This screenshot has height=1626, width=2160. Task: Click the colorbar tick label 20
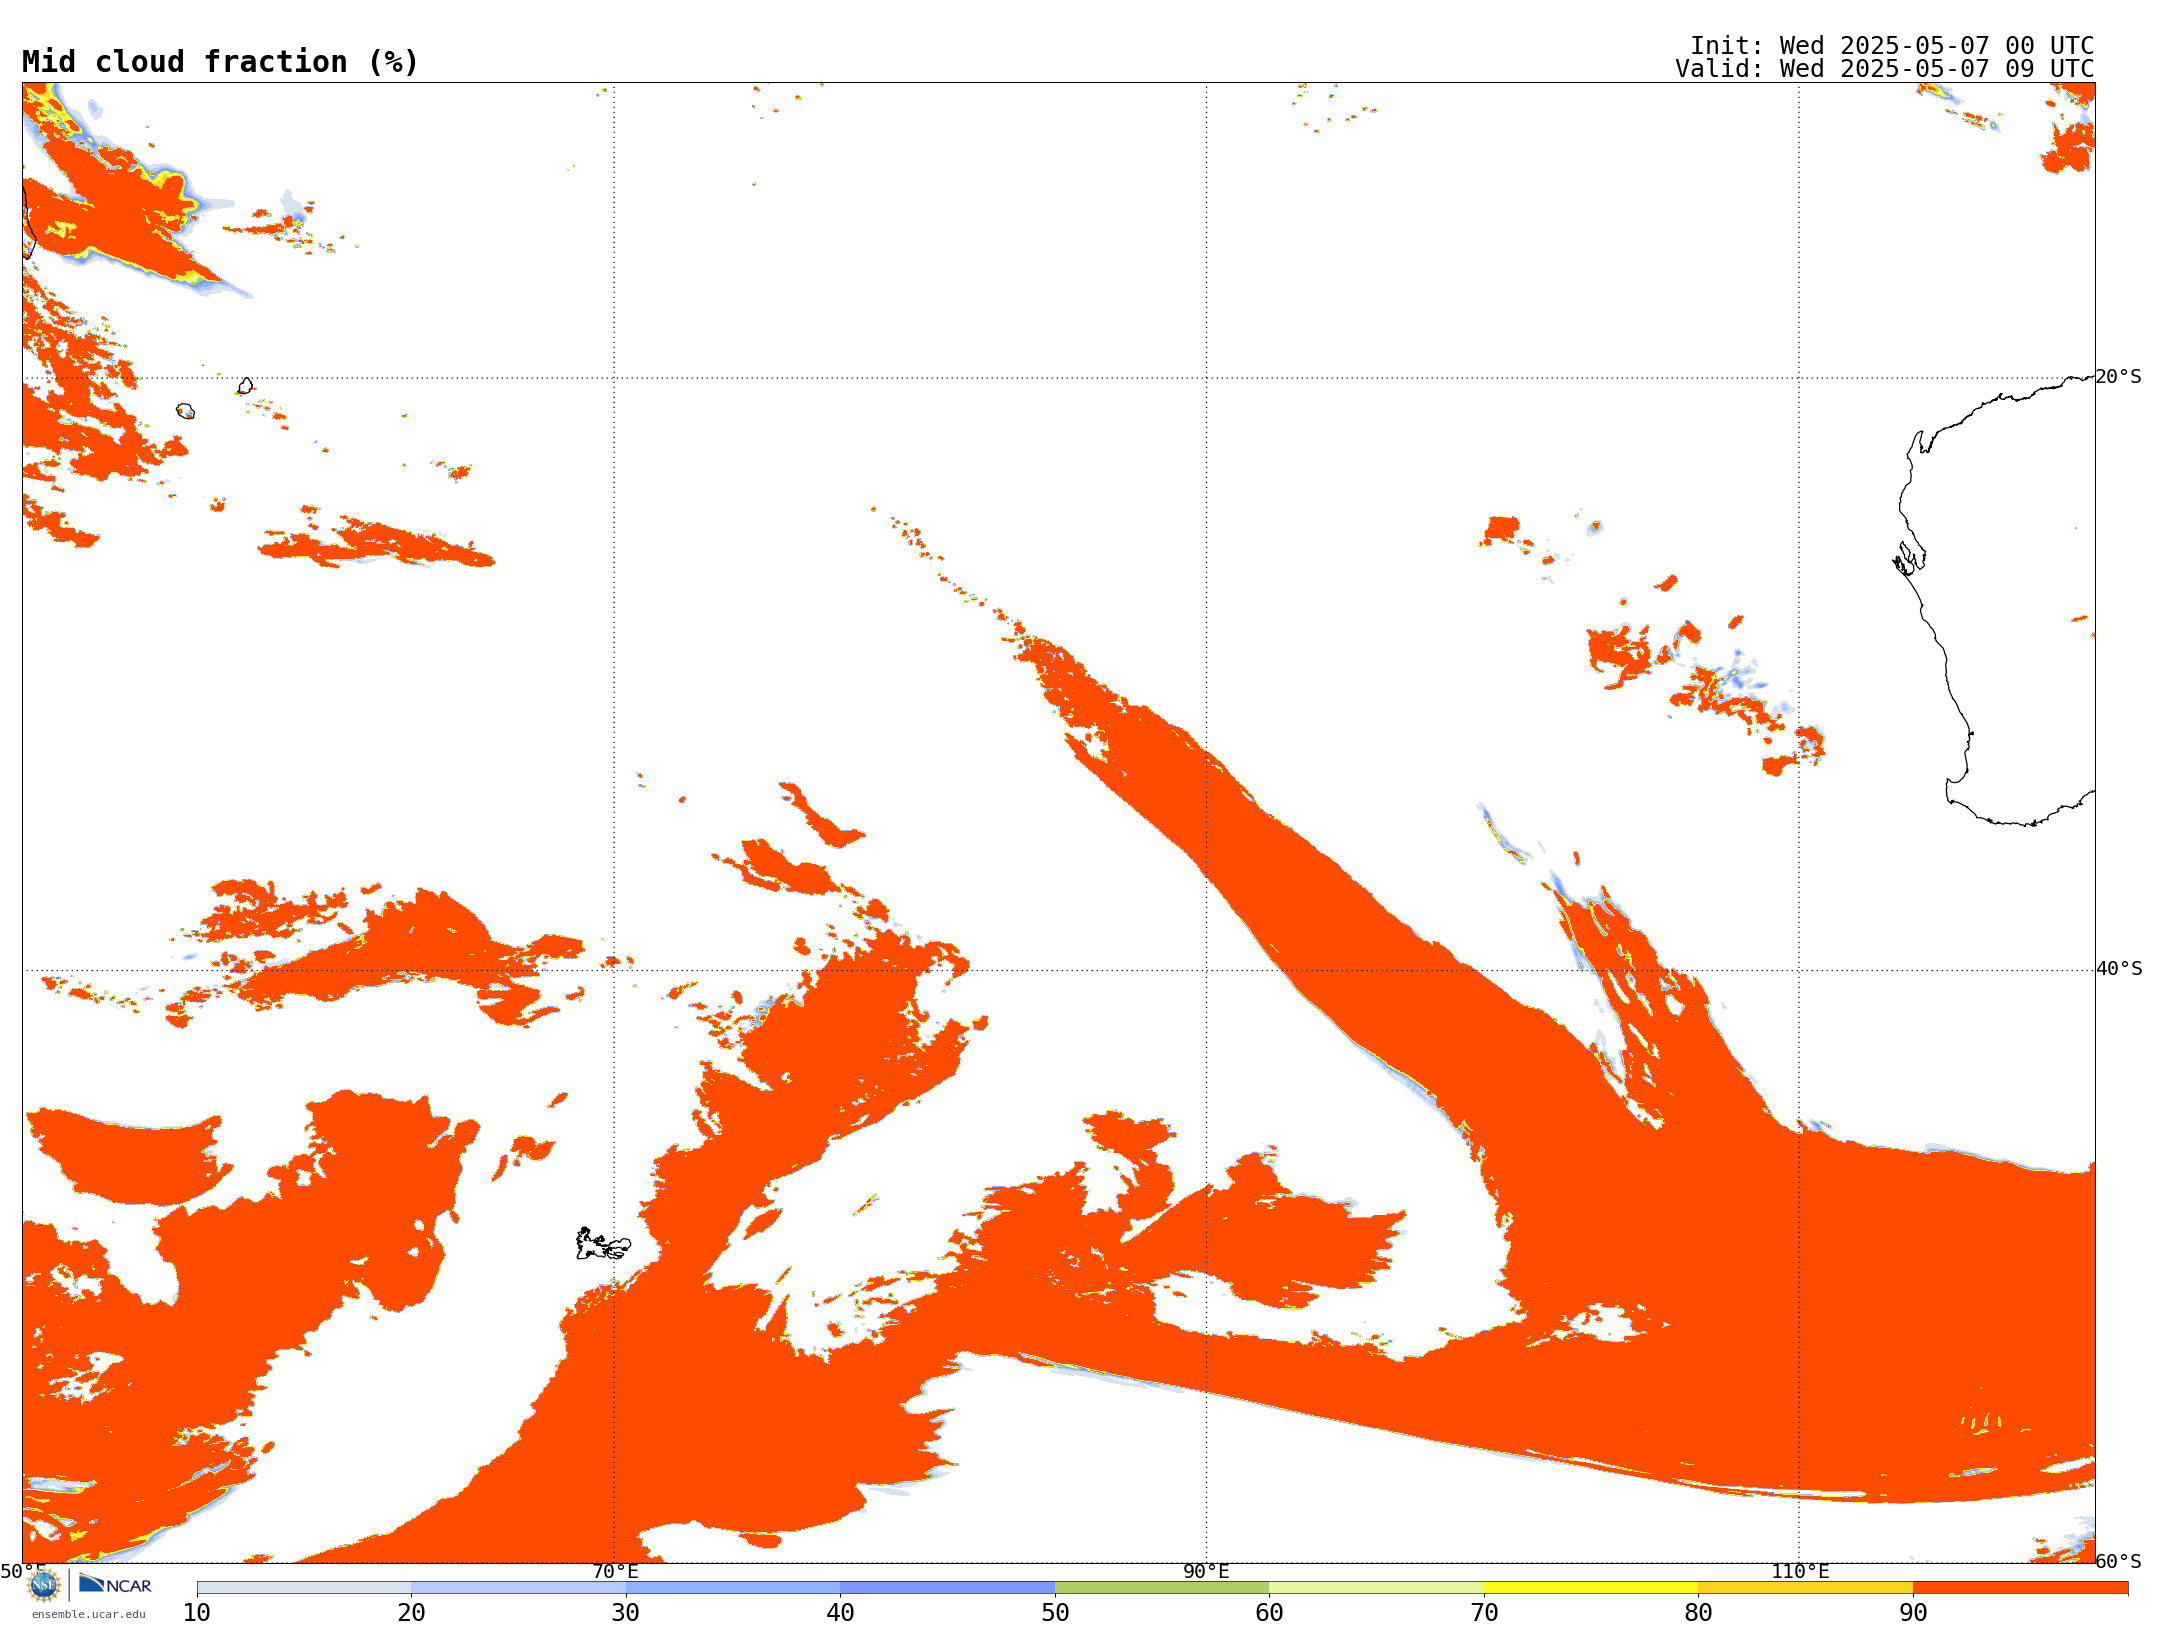411,1612
